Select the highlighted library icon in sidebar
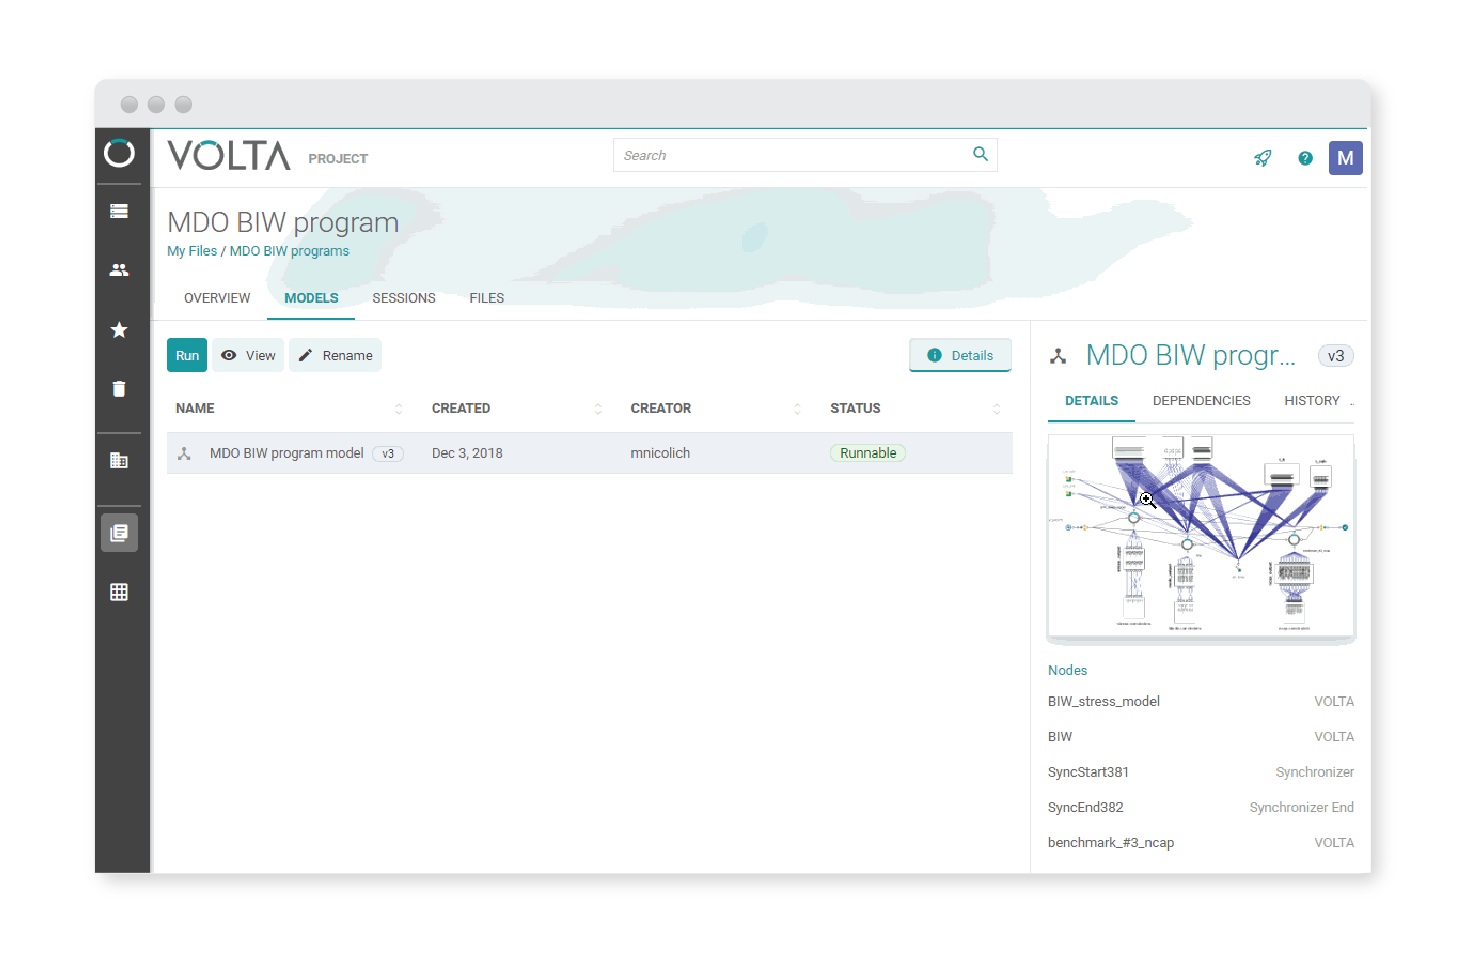The height and width of the screenshot is (968, 1474). 119,533
